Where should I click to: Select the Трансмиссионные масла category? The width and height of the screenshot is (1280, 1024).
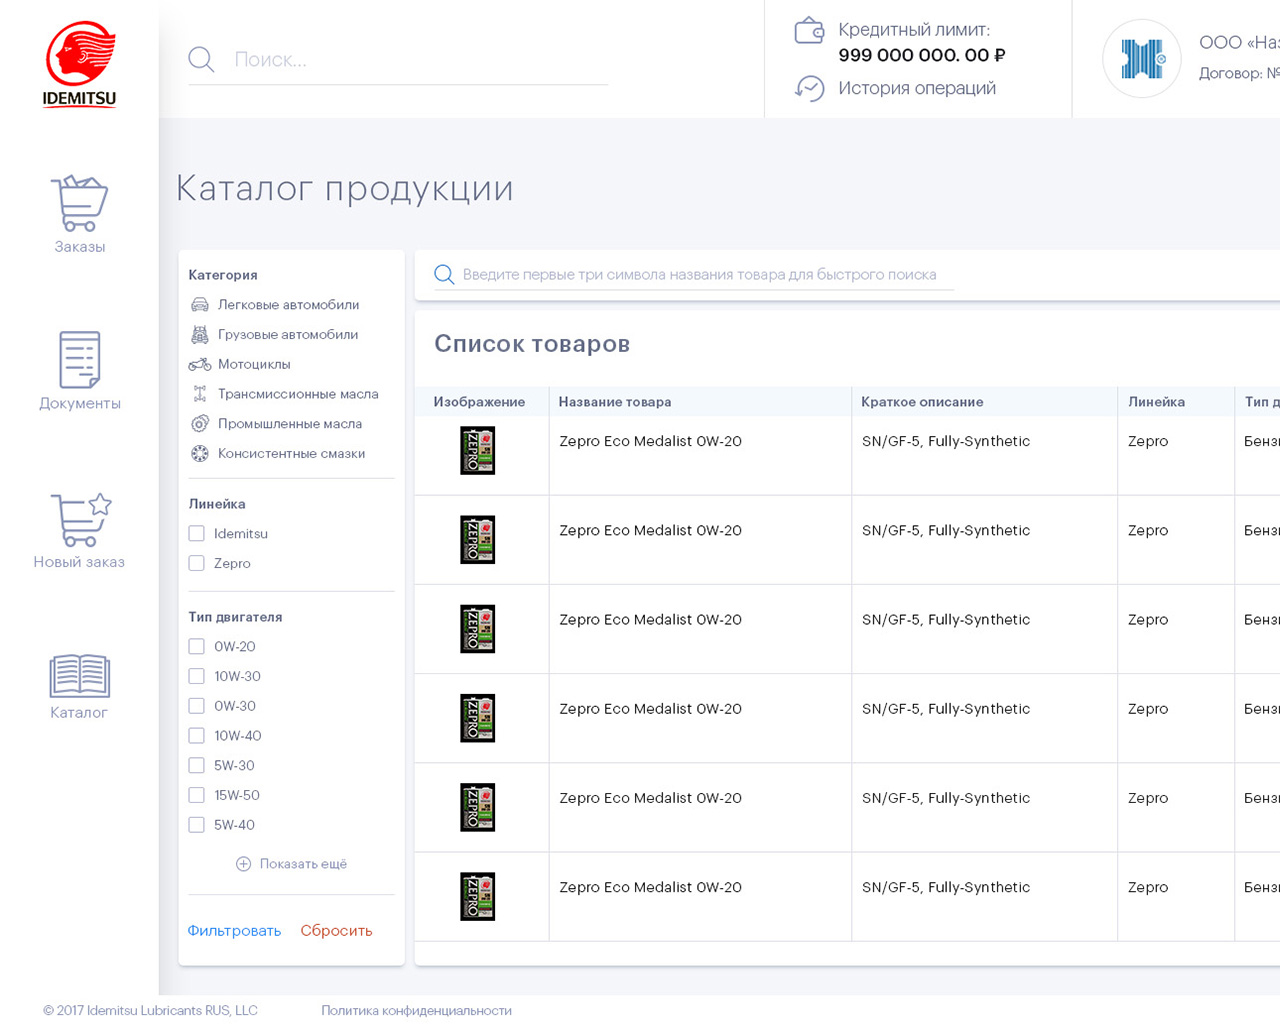click(x=298, y=394)
